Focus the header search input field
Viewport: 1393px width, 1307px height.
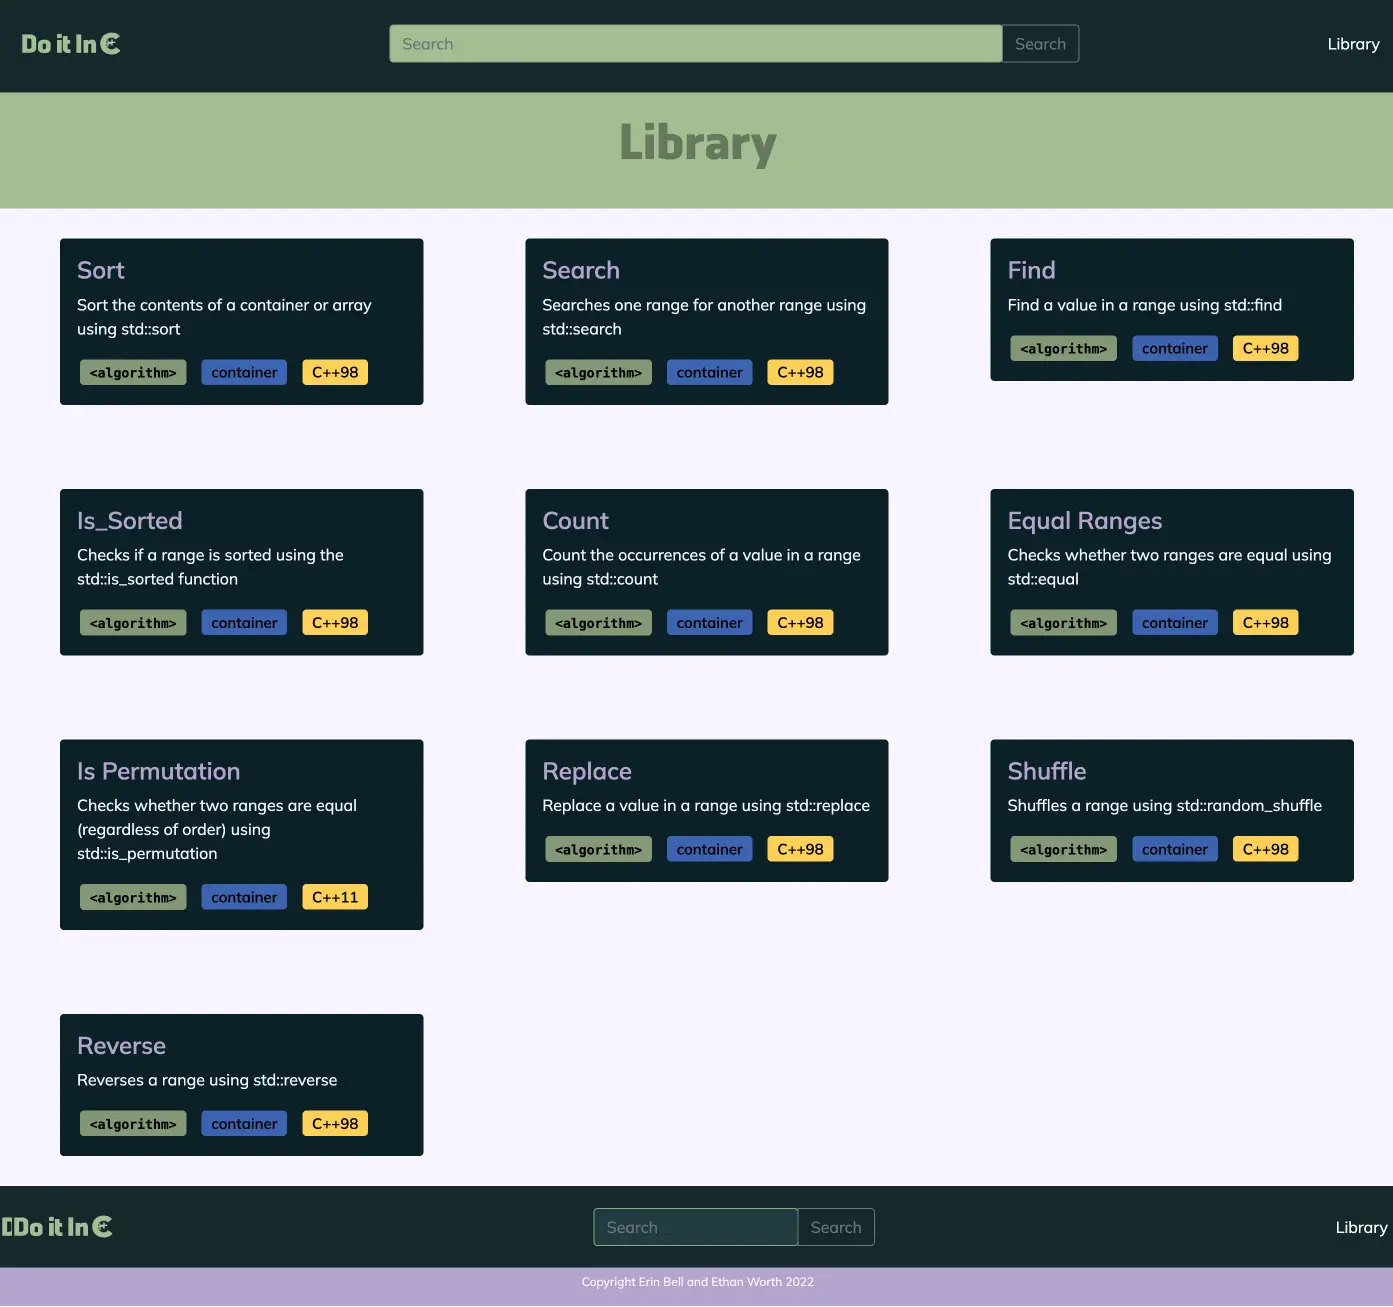[696, 44]
